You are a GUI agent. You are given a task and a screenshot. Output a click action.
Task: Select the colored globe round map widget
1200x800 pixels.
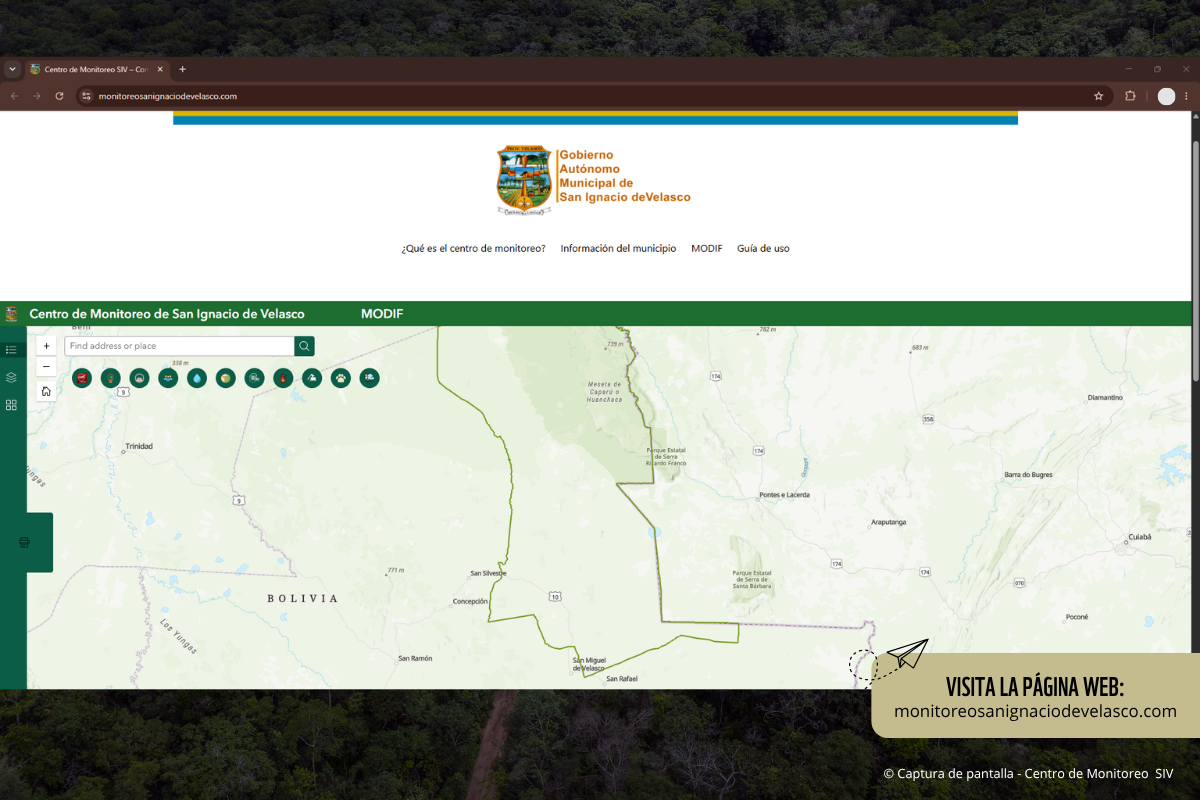(226, 378)
